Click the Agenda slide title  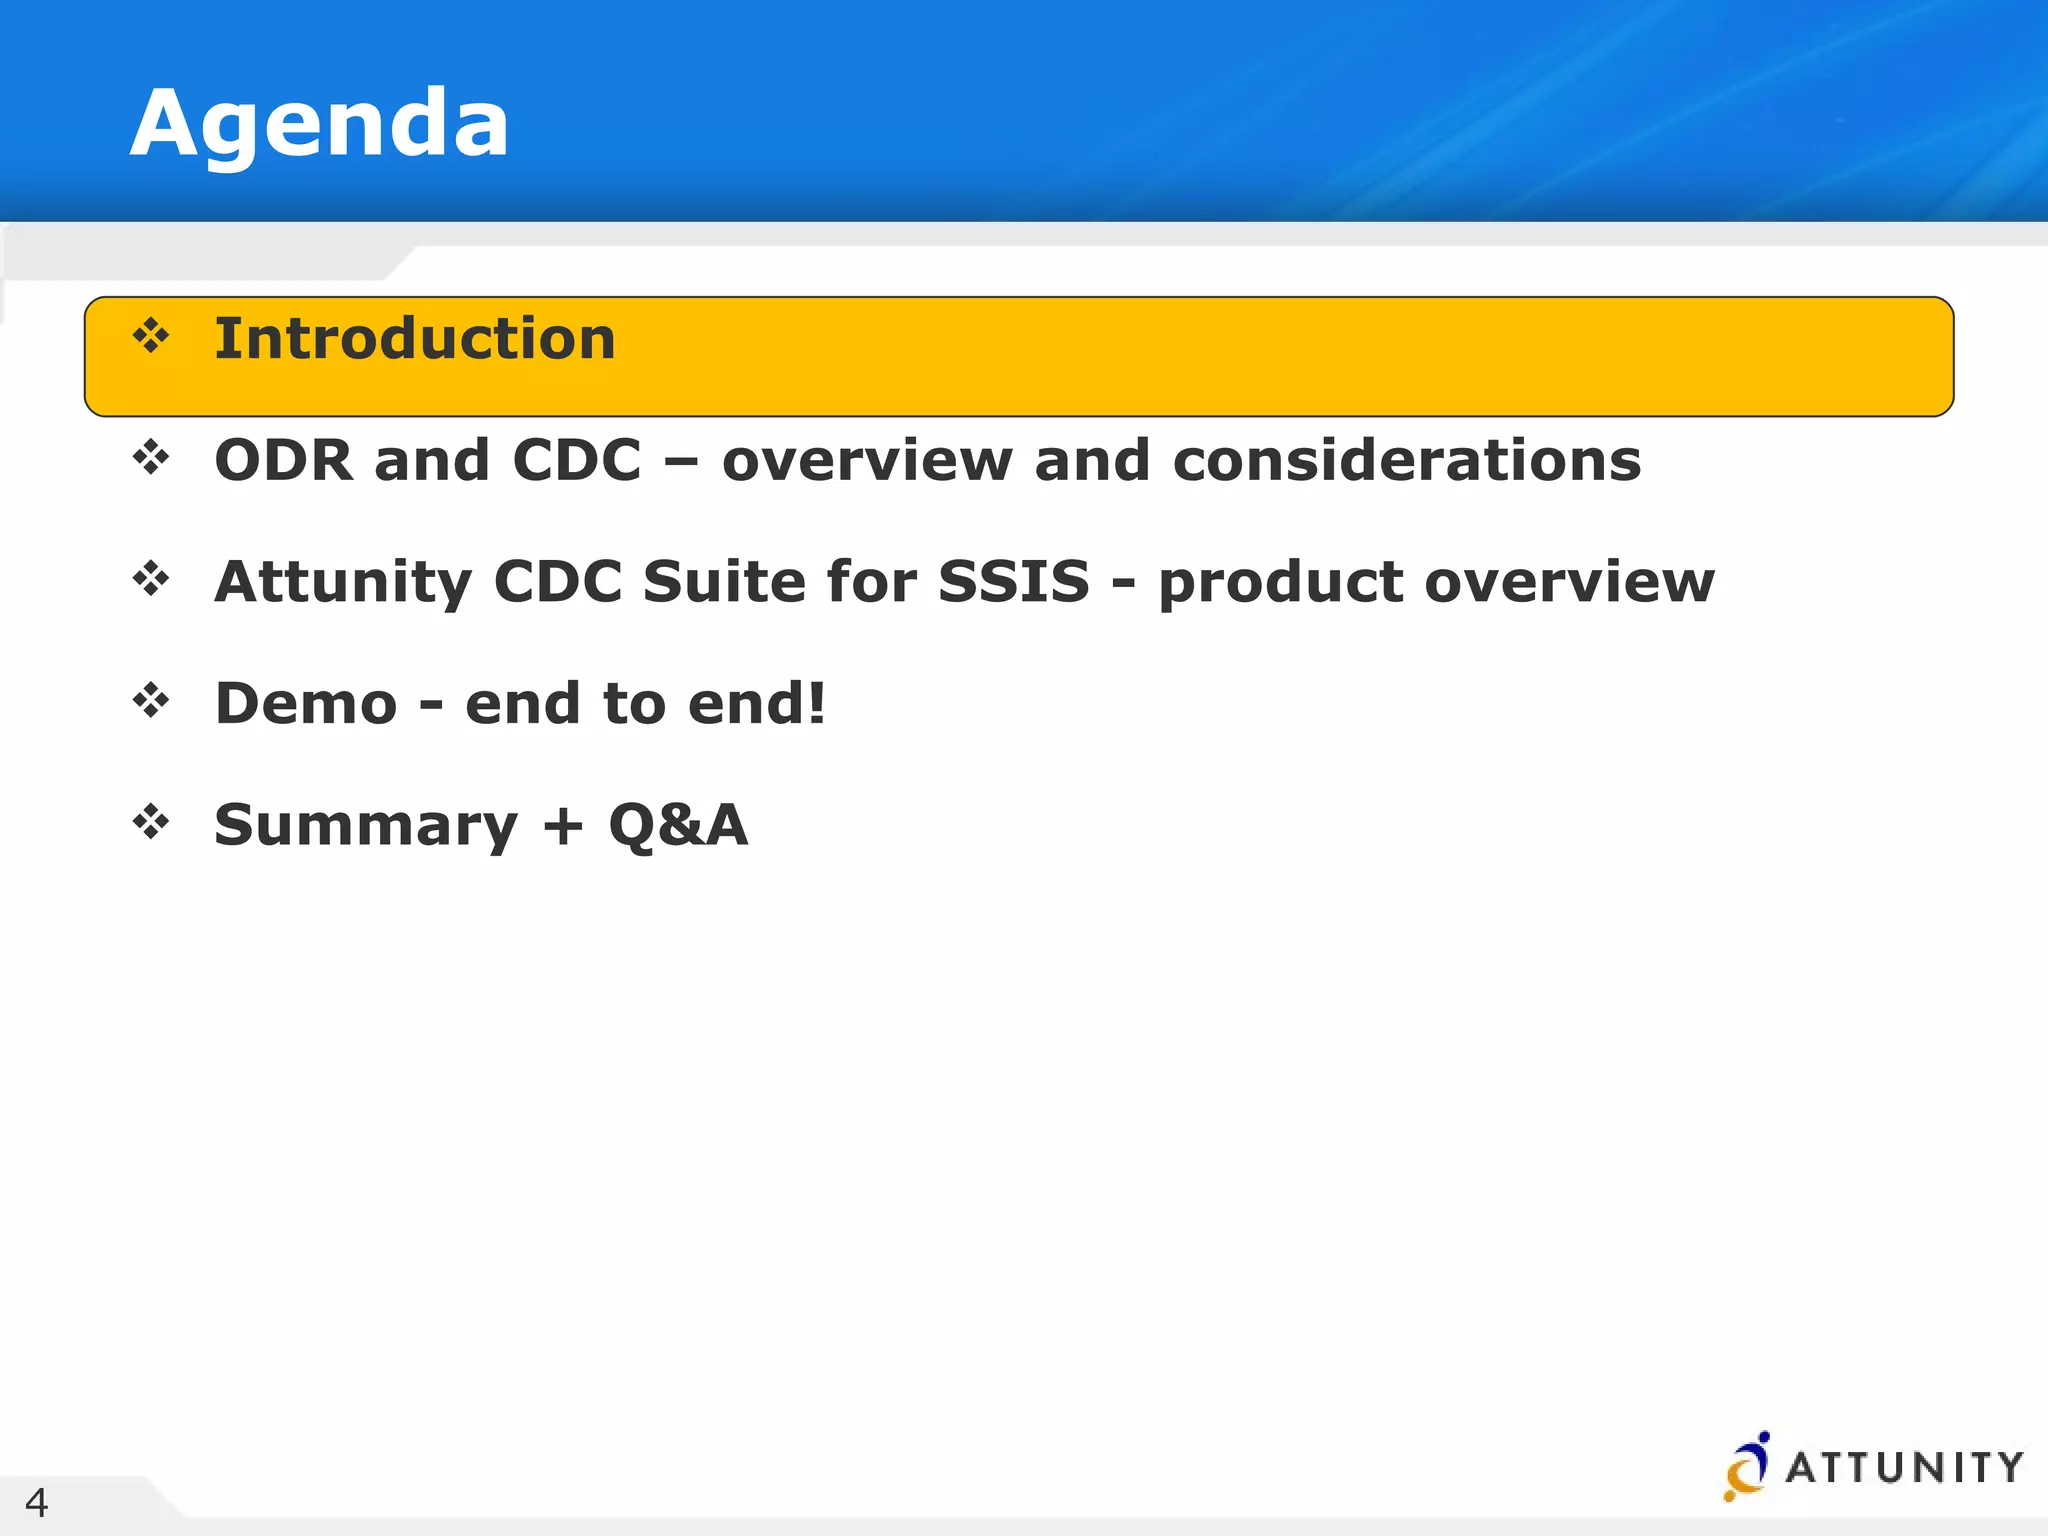(x=320, y=125)
